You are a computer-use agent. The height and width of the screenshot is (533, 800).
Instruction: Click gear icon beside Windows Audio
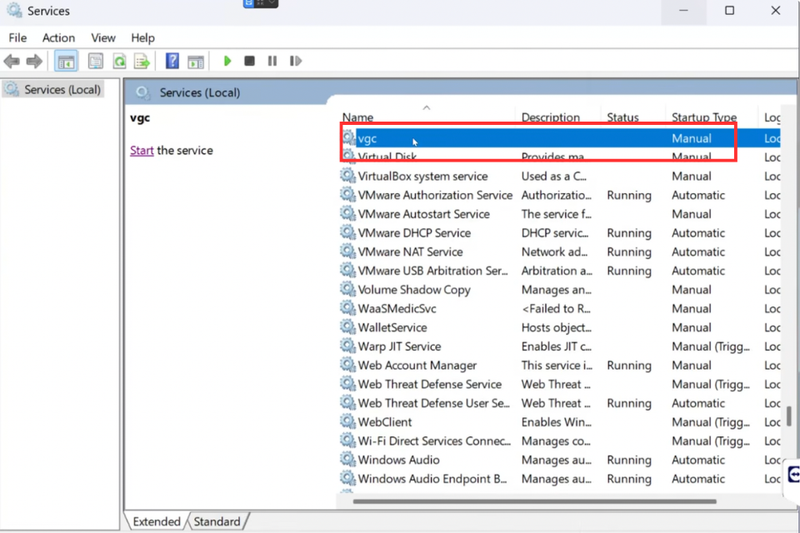(x=348, y=459)
